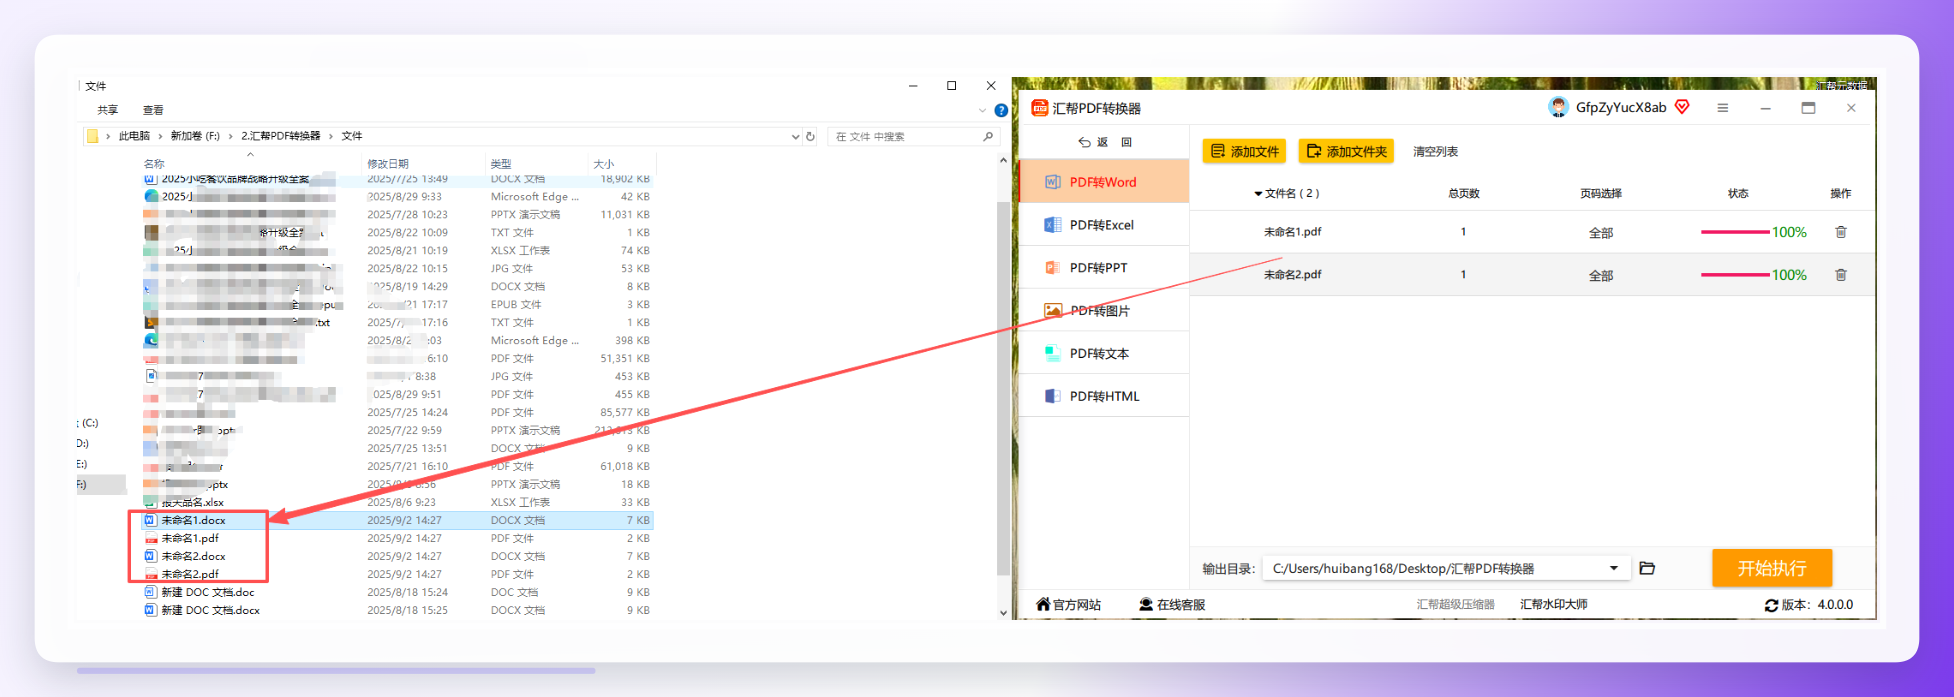This screenshot has width=1954, height=697.
Task: Select 新建 DOC 文档.docx file
Action: click(x=211, y=610)
